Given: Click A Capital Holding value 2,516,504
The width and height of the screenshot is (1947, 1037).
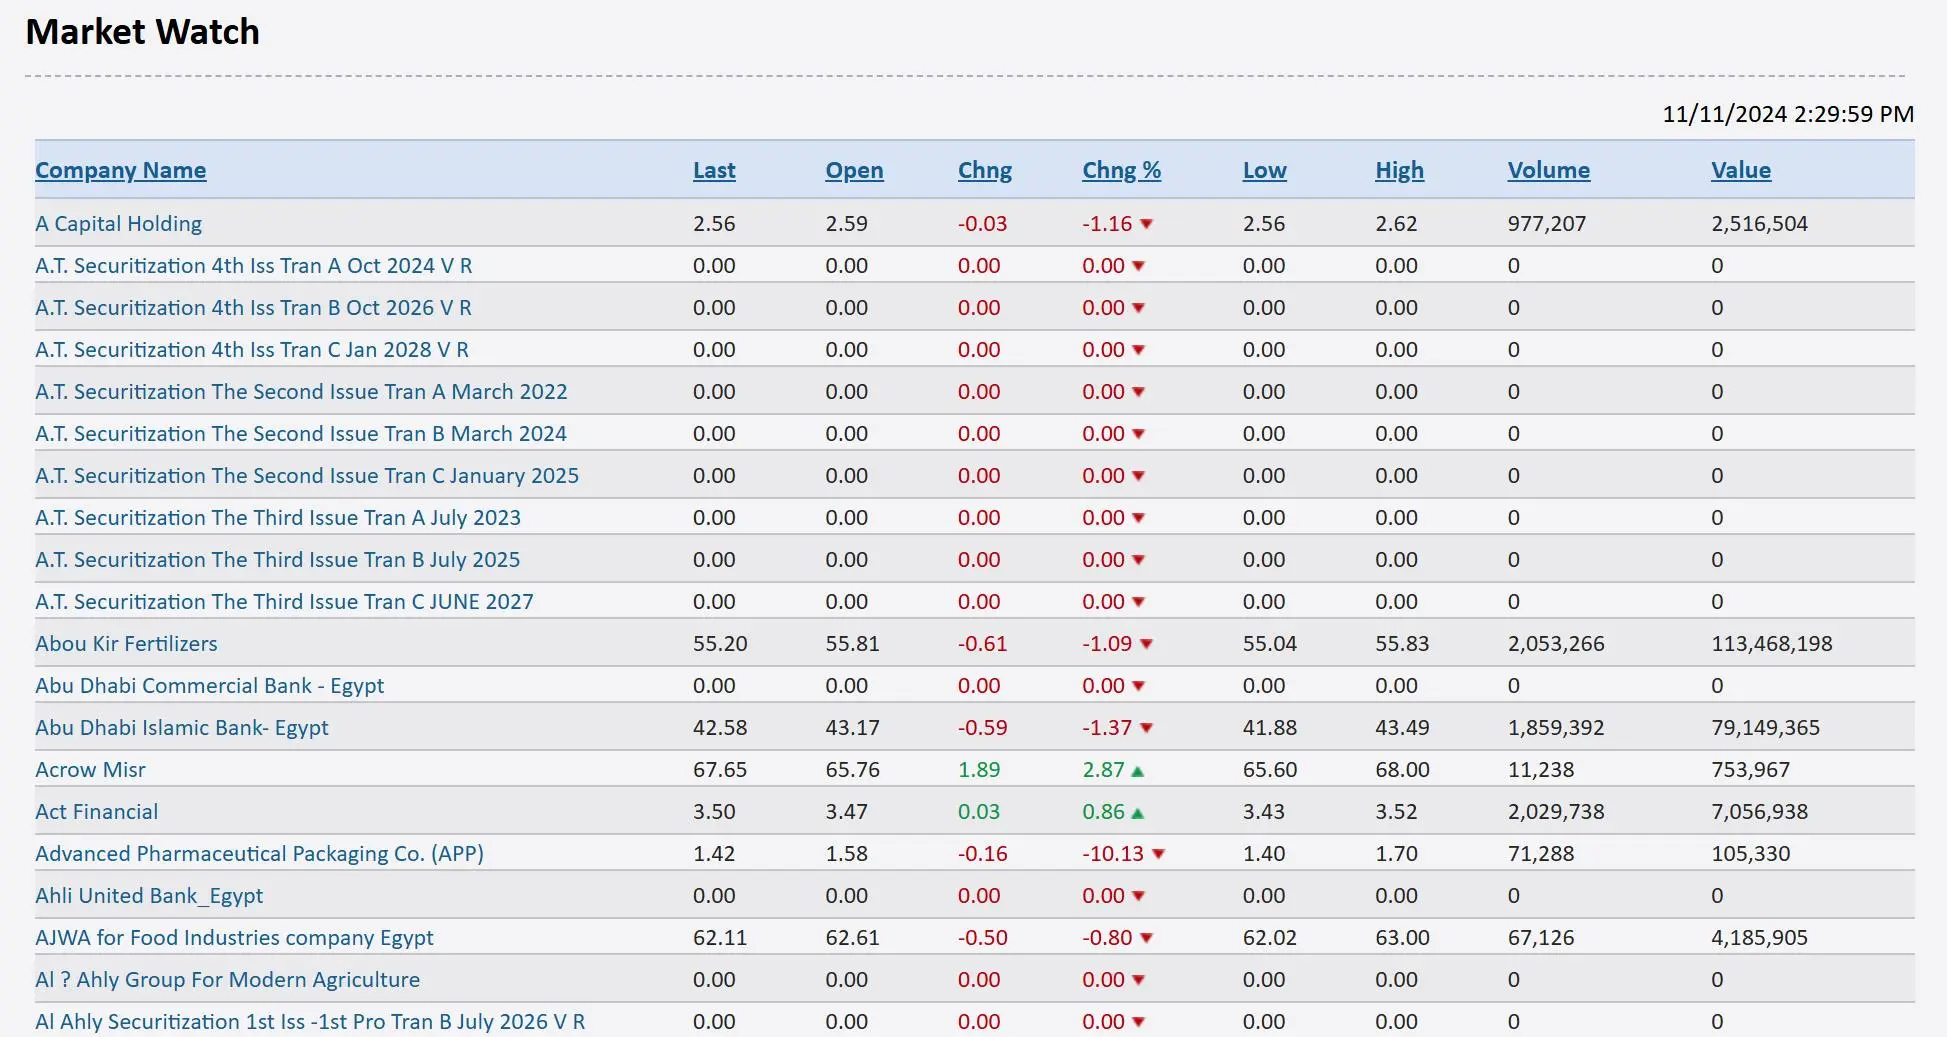Looking at the screenshot, I should click(x=1760, y=224).
